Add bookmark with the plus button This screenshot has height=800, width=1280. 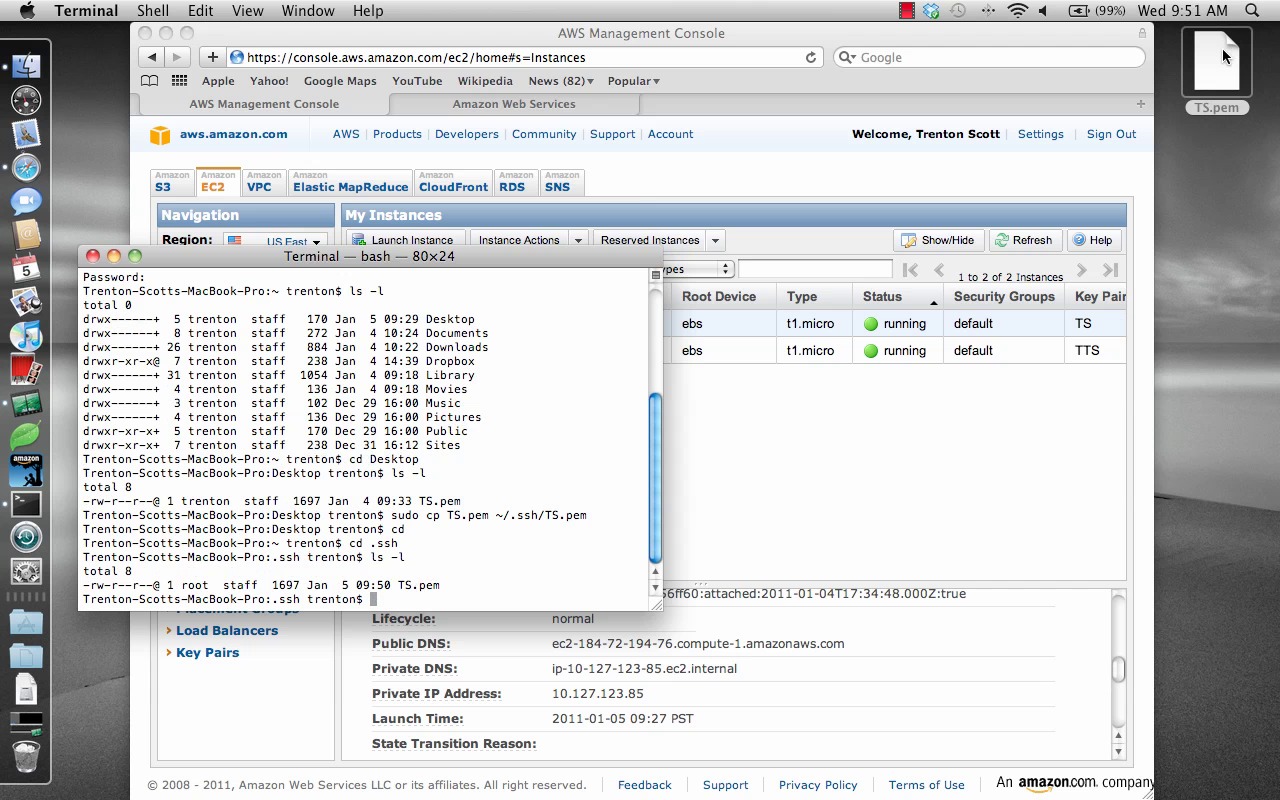[212, 57]
